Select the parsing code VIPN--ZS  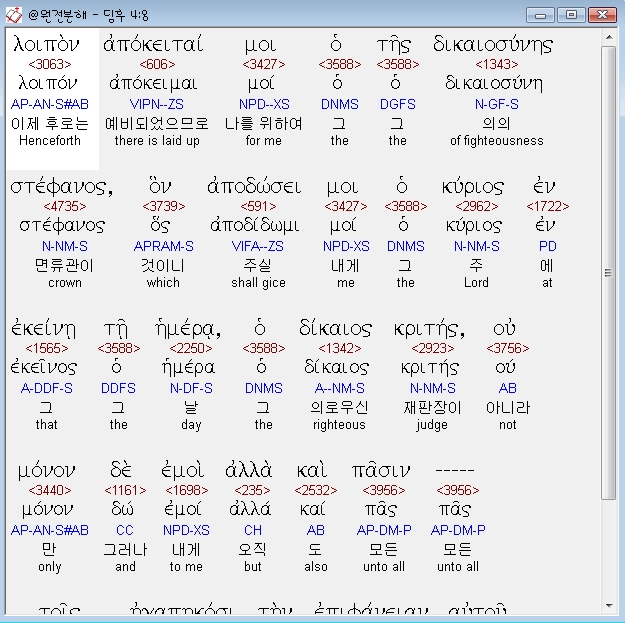[156, 104]
